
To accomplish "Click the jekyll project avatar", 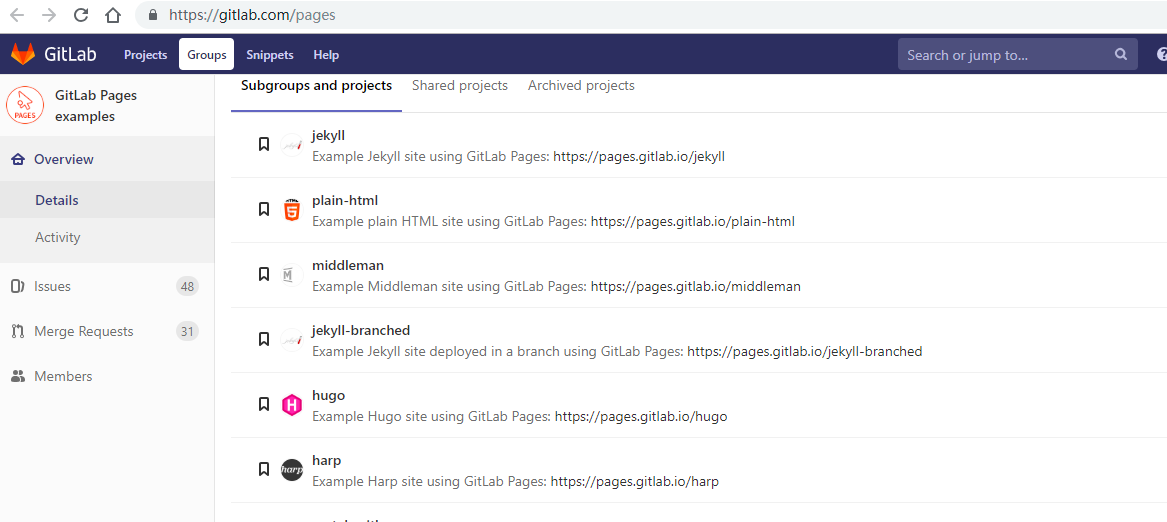I will [x=292, y=145].
